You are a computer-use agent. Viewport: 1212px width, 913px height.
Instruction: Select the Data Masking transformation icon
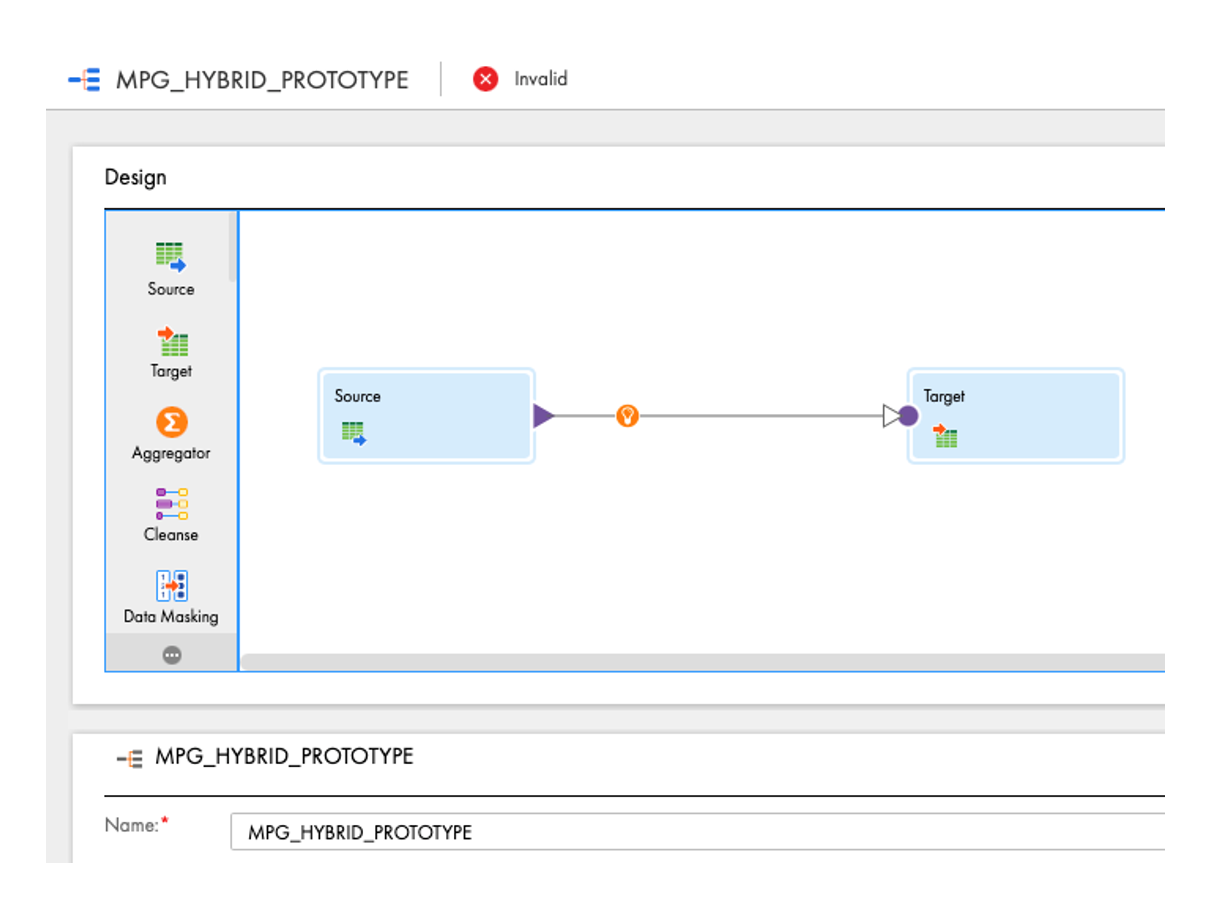pos(171,586)
